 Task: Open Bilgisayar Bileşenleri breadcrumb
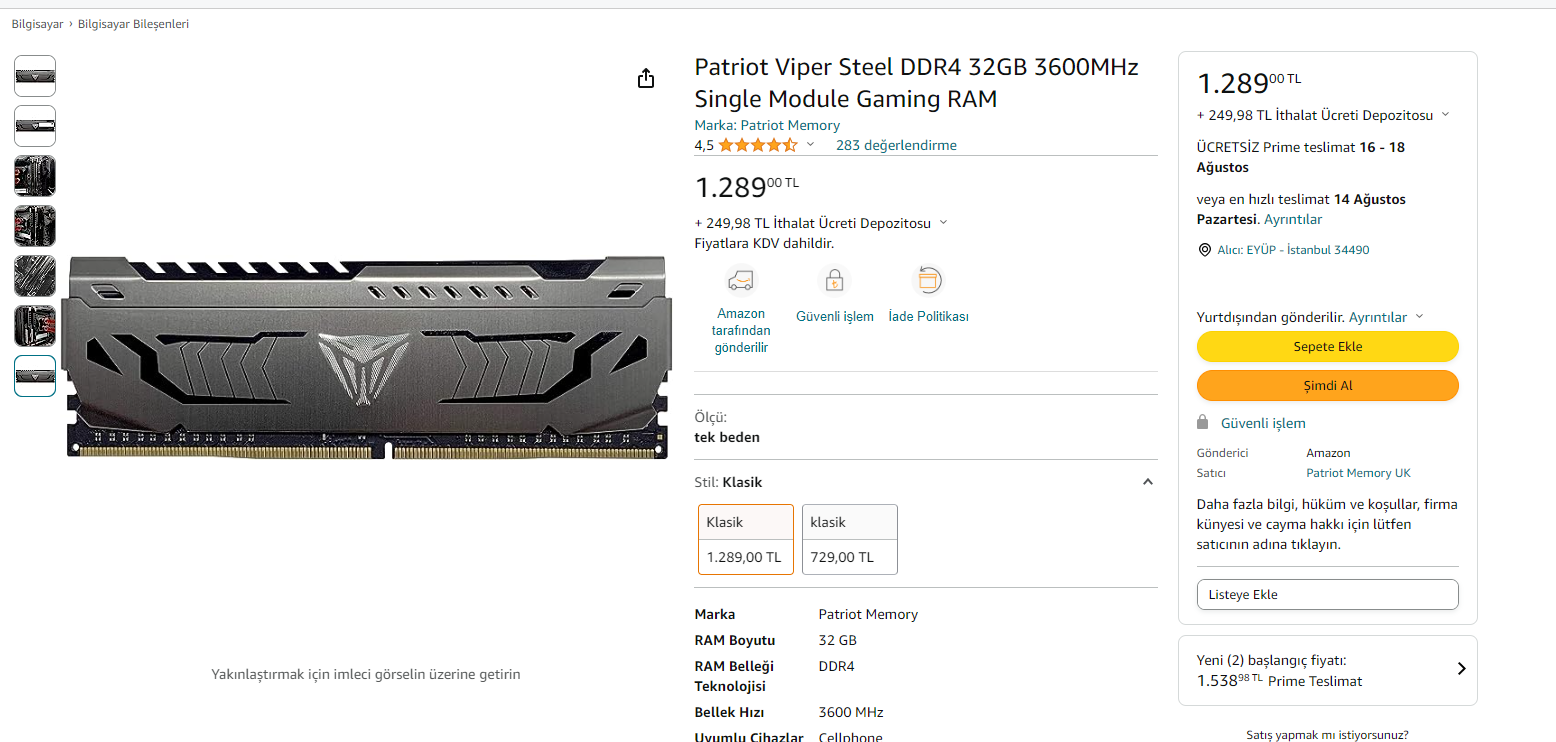click(133, 24)
